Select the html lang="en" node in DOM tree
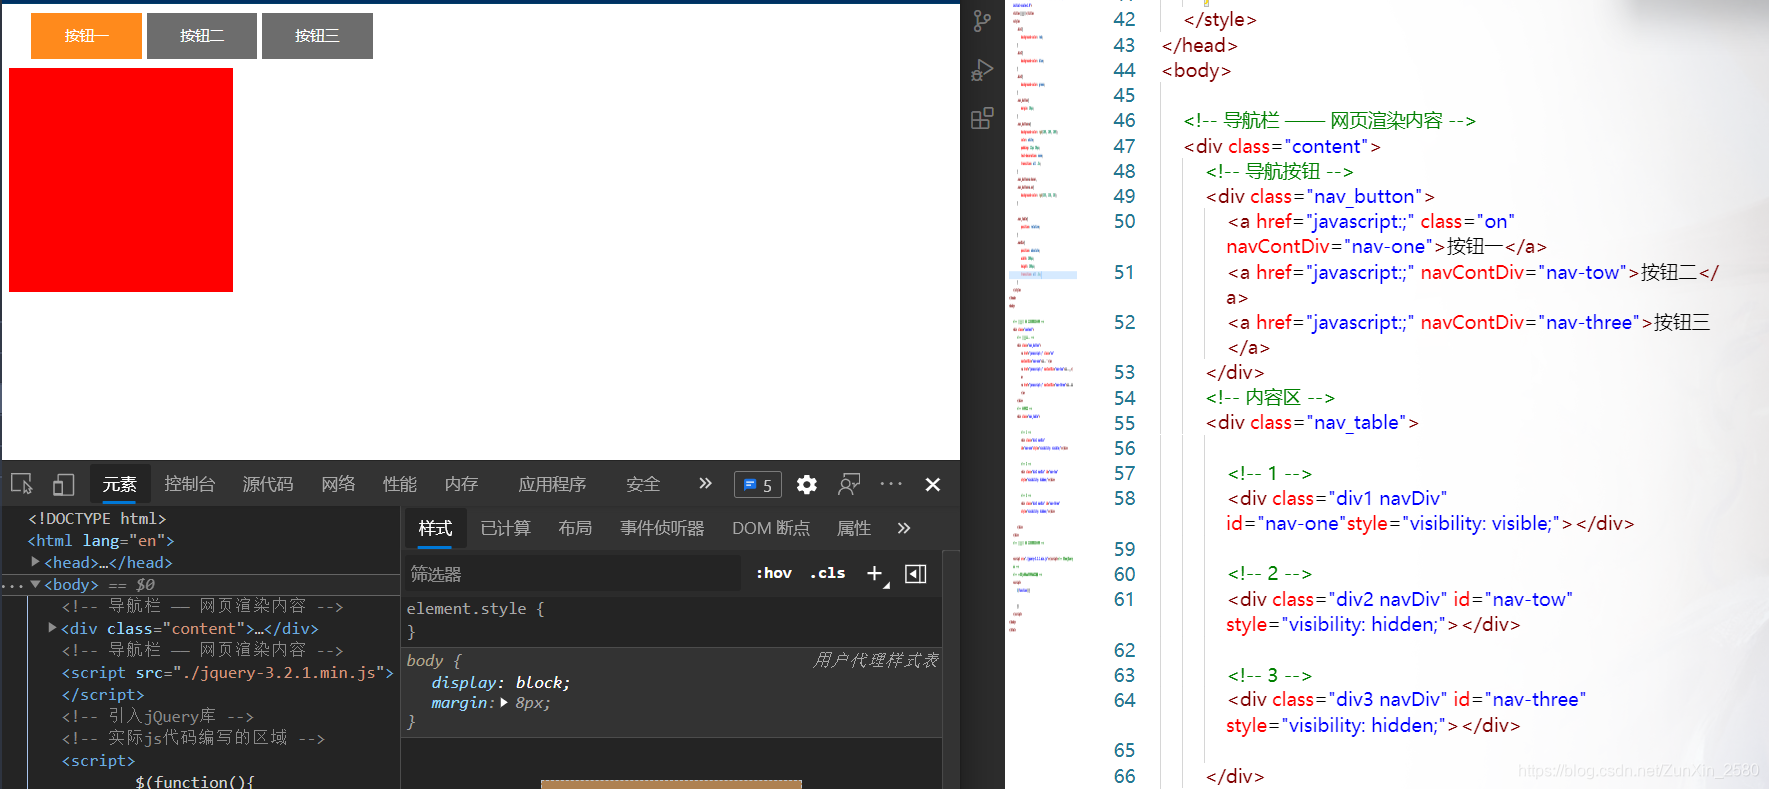The image size is (1769, 789). (x=101, y=540)
